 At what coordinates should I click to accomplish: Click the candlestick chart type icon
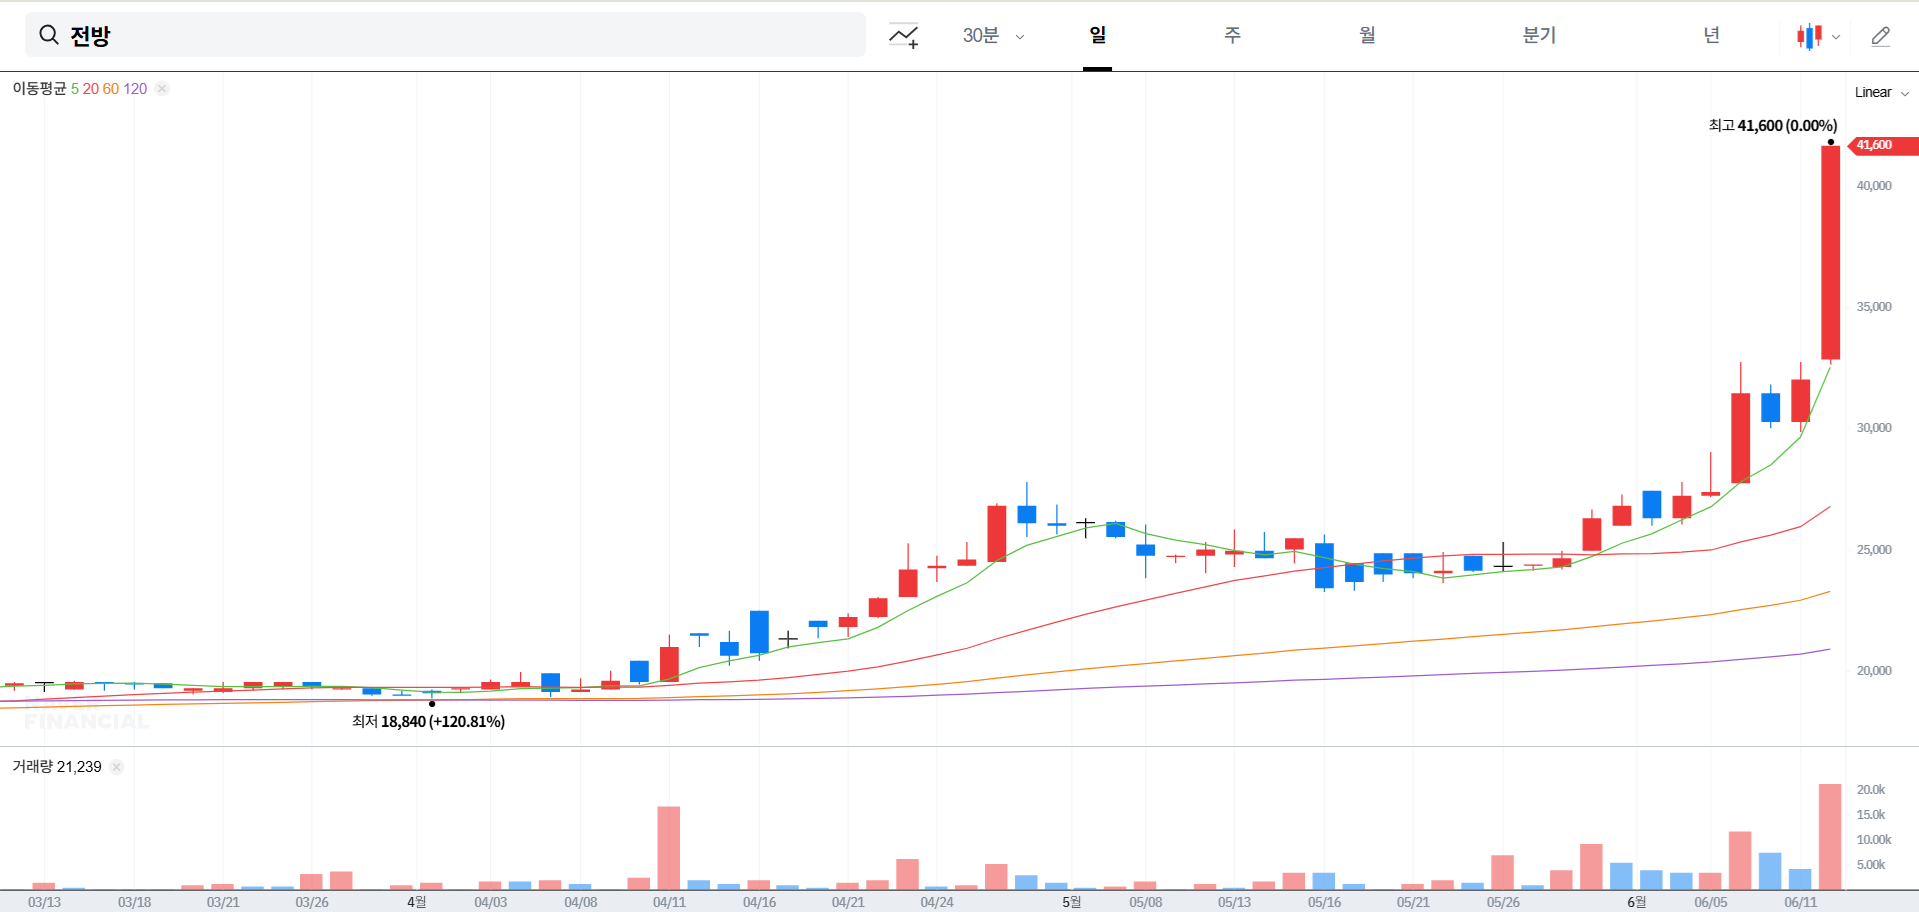click(1808, 37)
